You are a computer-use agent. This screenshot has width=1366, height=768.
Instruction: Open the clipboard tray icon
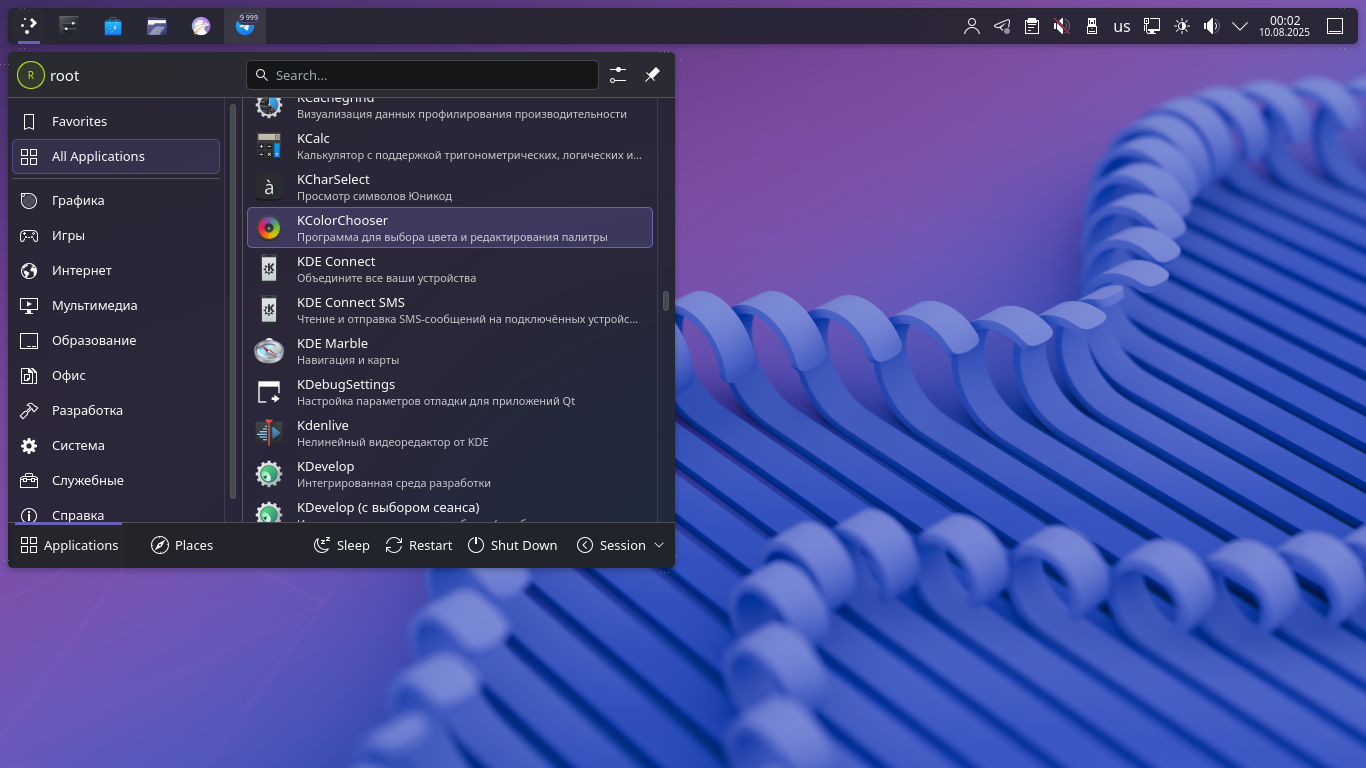[x=1032, y=27]
